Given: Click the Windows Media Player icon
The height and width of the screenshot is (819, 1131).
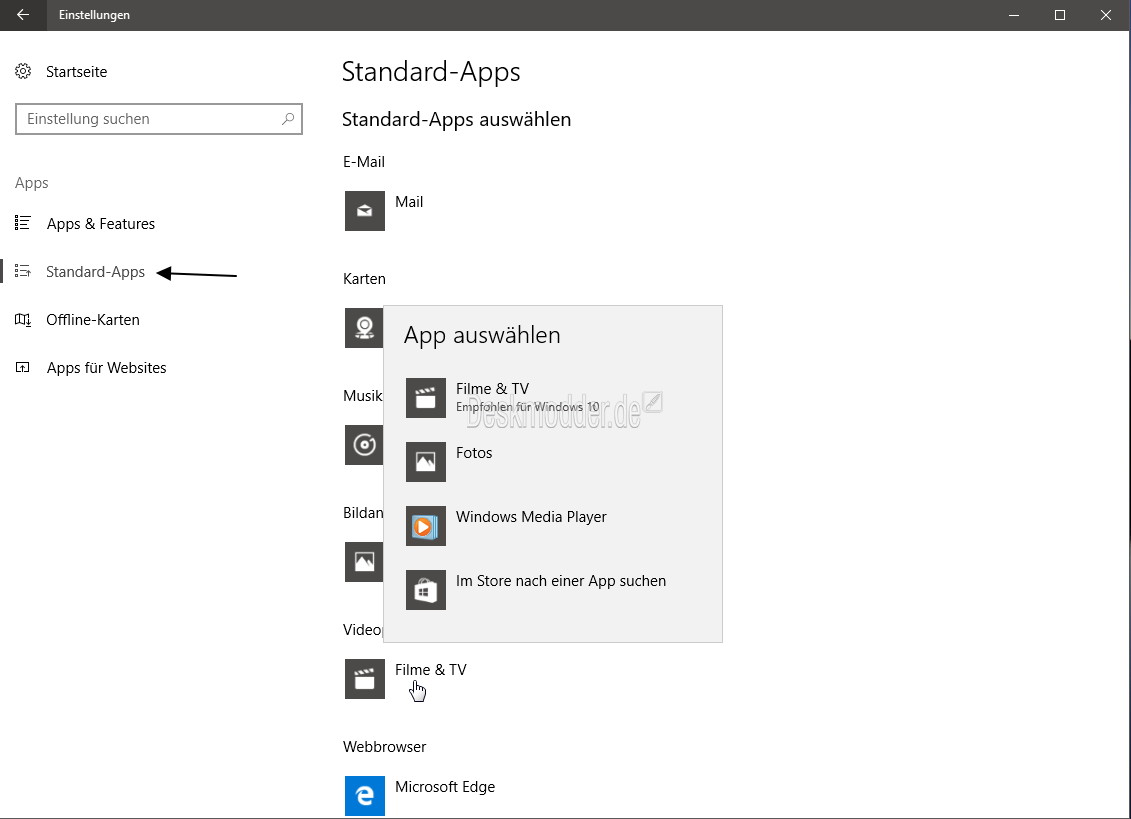Looking at the screenshot, I should (x=426, y=526).
